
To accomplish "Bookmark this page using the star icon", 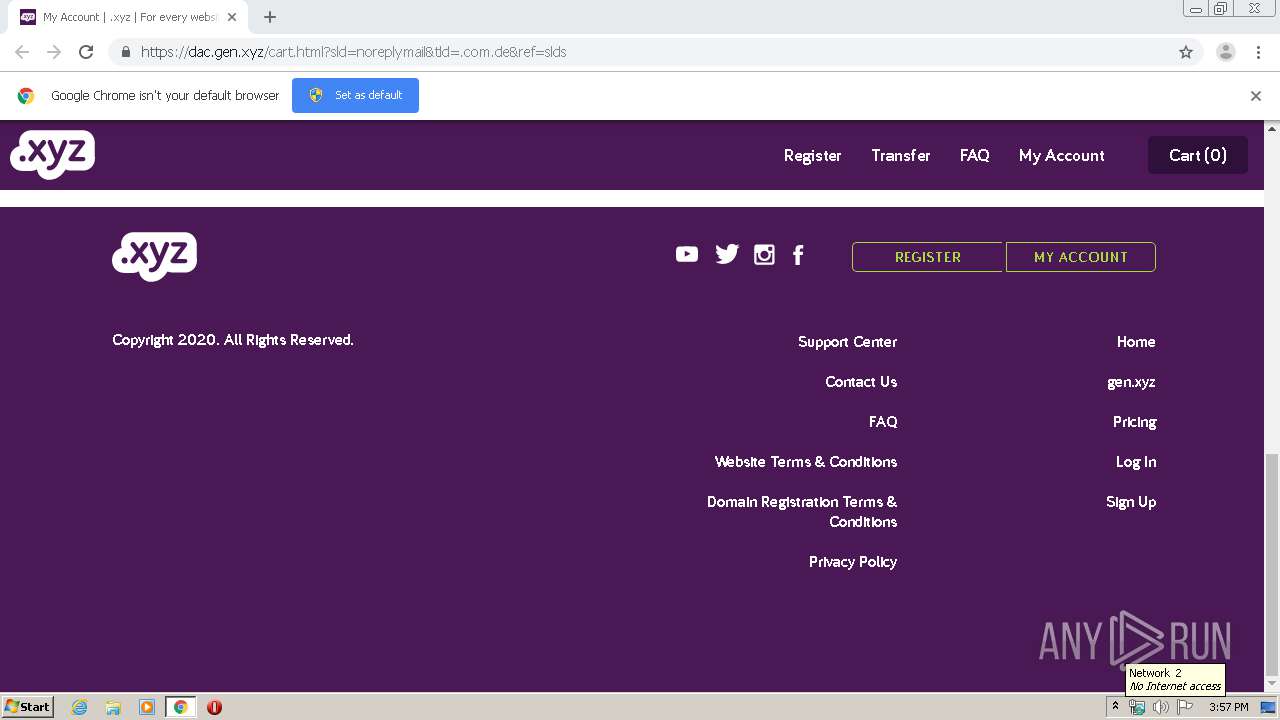I will [1186, 52].
